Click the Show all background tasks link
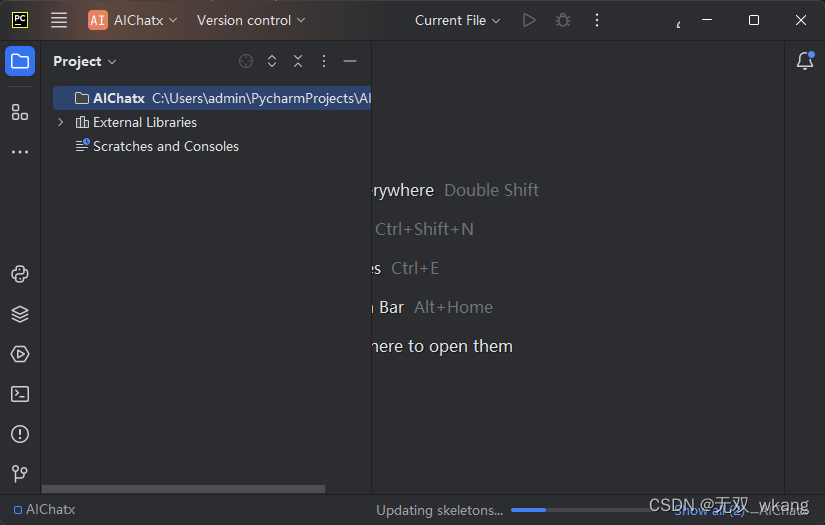This screenshot has height=525, width=825. click(x=709, y=511)
